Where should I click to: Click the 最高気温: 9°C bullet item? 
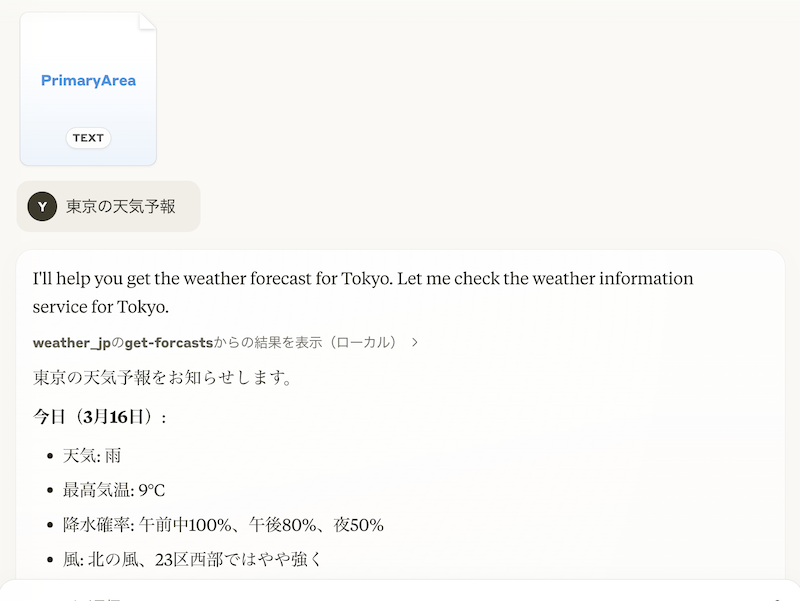pyautogui.click(x=114, y=490)
